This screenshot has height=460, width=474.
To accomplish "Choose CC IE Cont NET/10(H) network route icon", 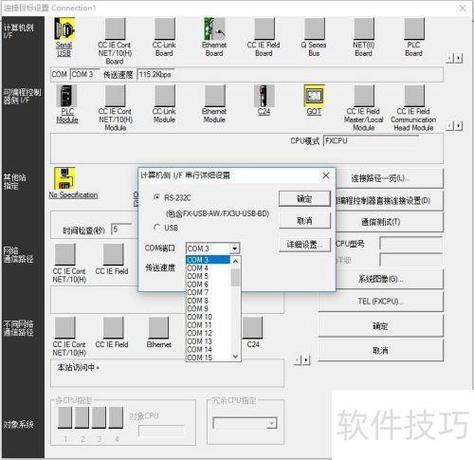I will [x=65, y=255].
